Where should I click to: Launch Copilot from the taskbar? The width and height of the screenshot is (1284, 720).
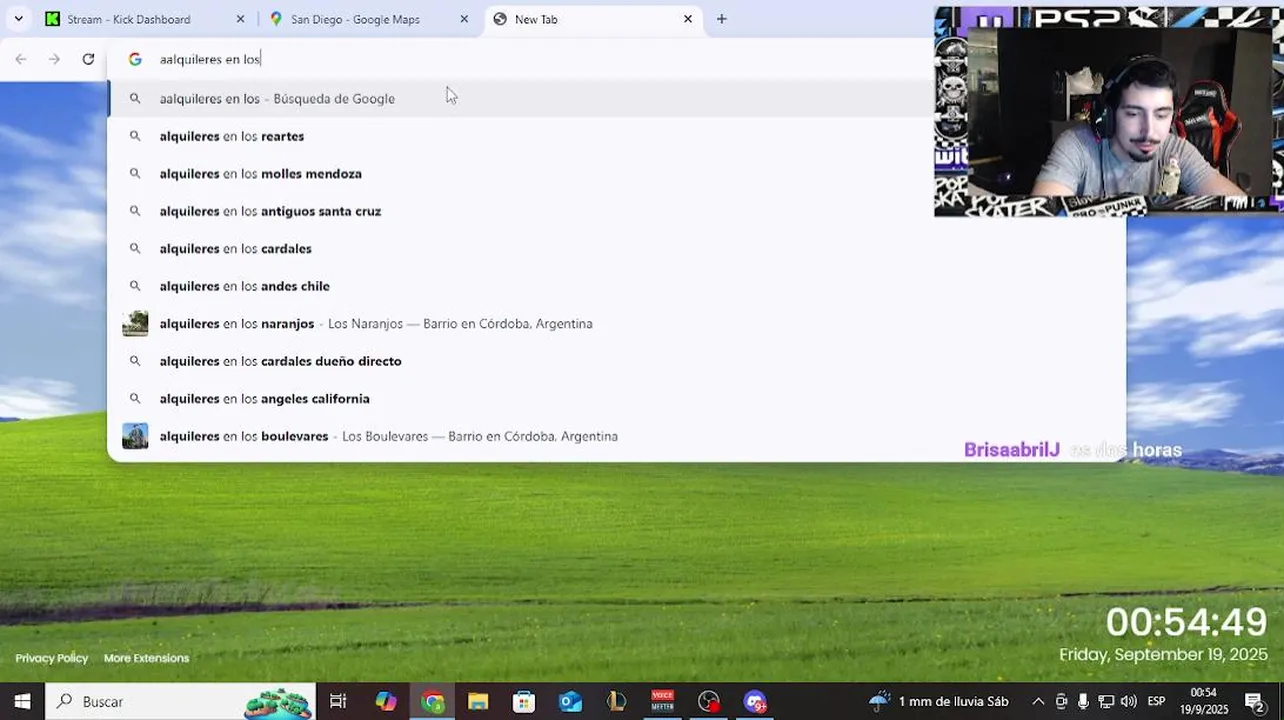(386, 701)
